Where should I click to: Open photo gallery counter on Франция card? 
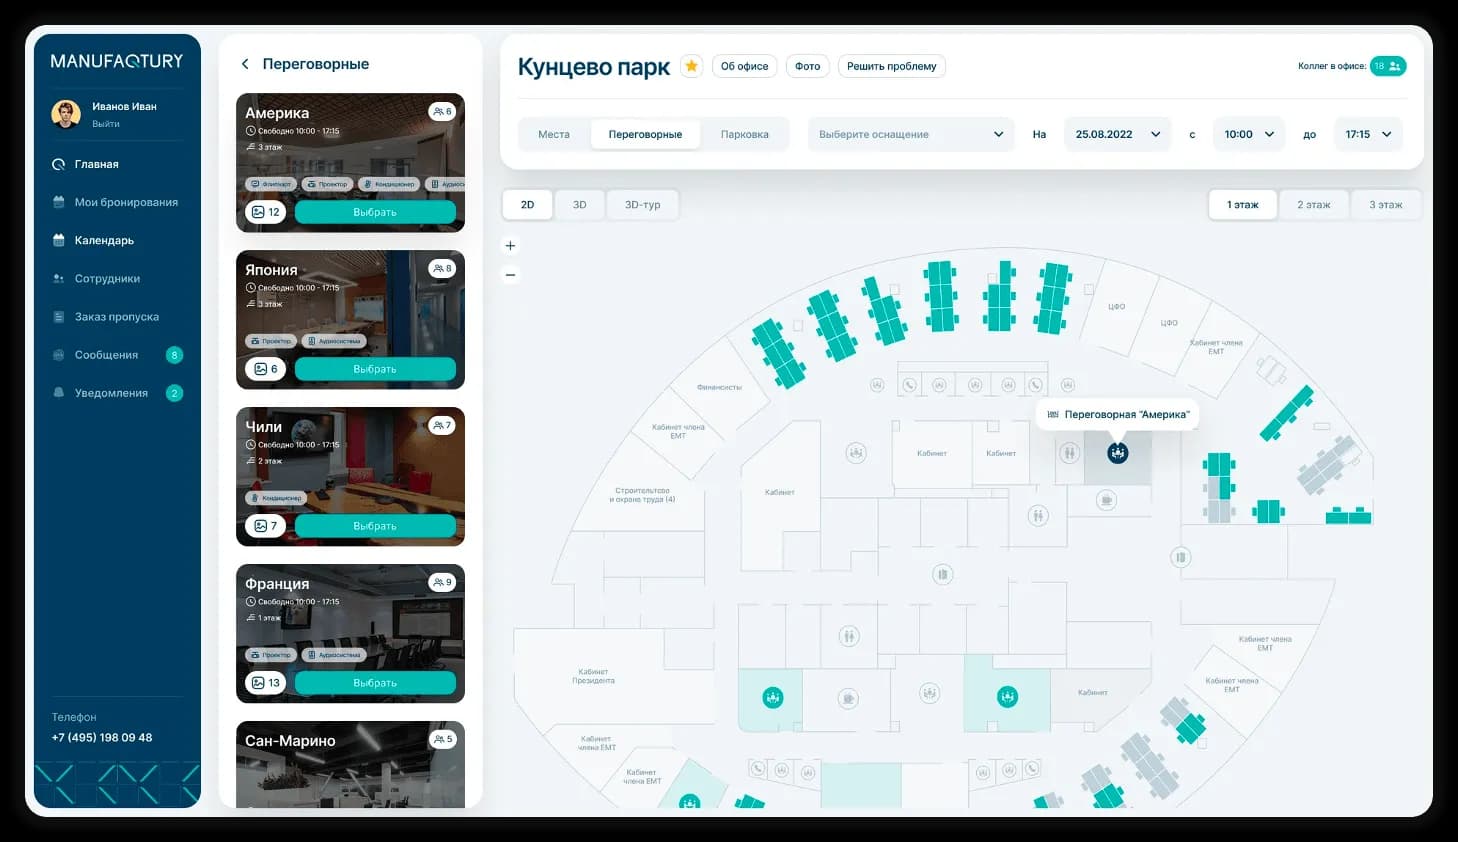pos(265,683)
